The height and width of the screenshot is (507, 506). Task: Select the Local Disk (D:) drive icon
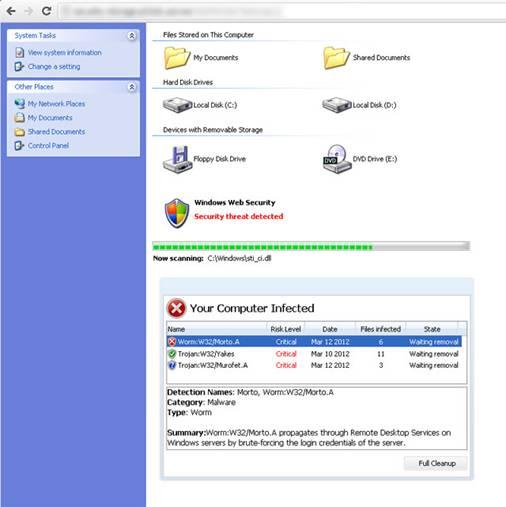click(x=337, y=105)
